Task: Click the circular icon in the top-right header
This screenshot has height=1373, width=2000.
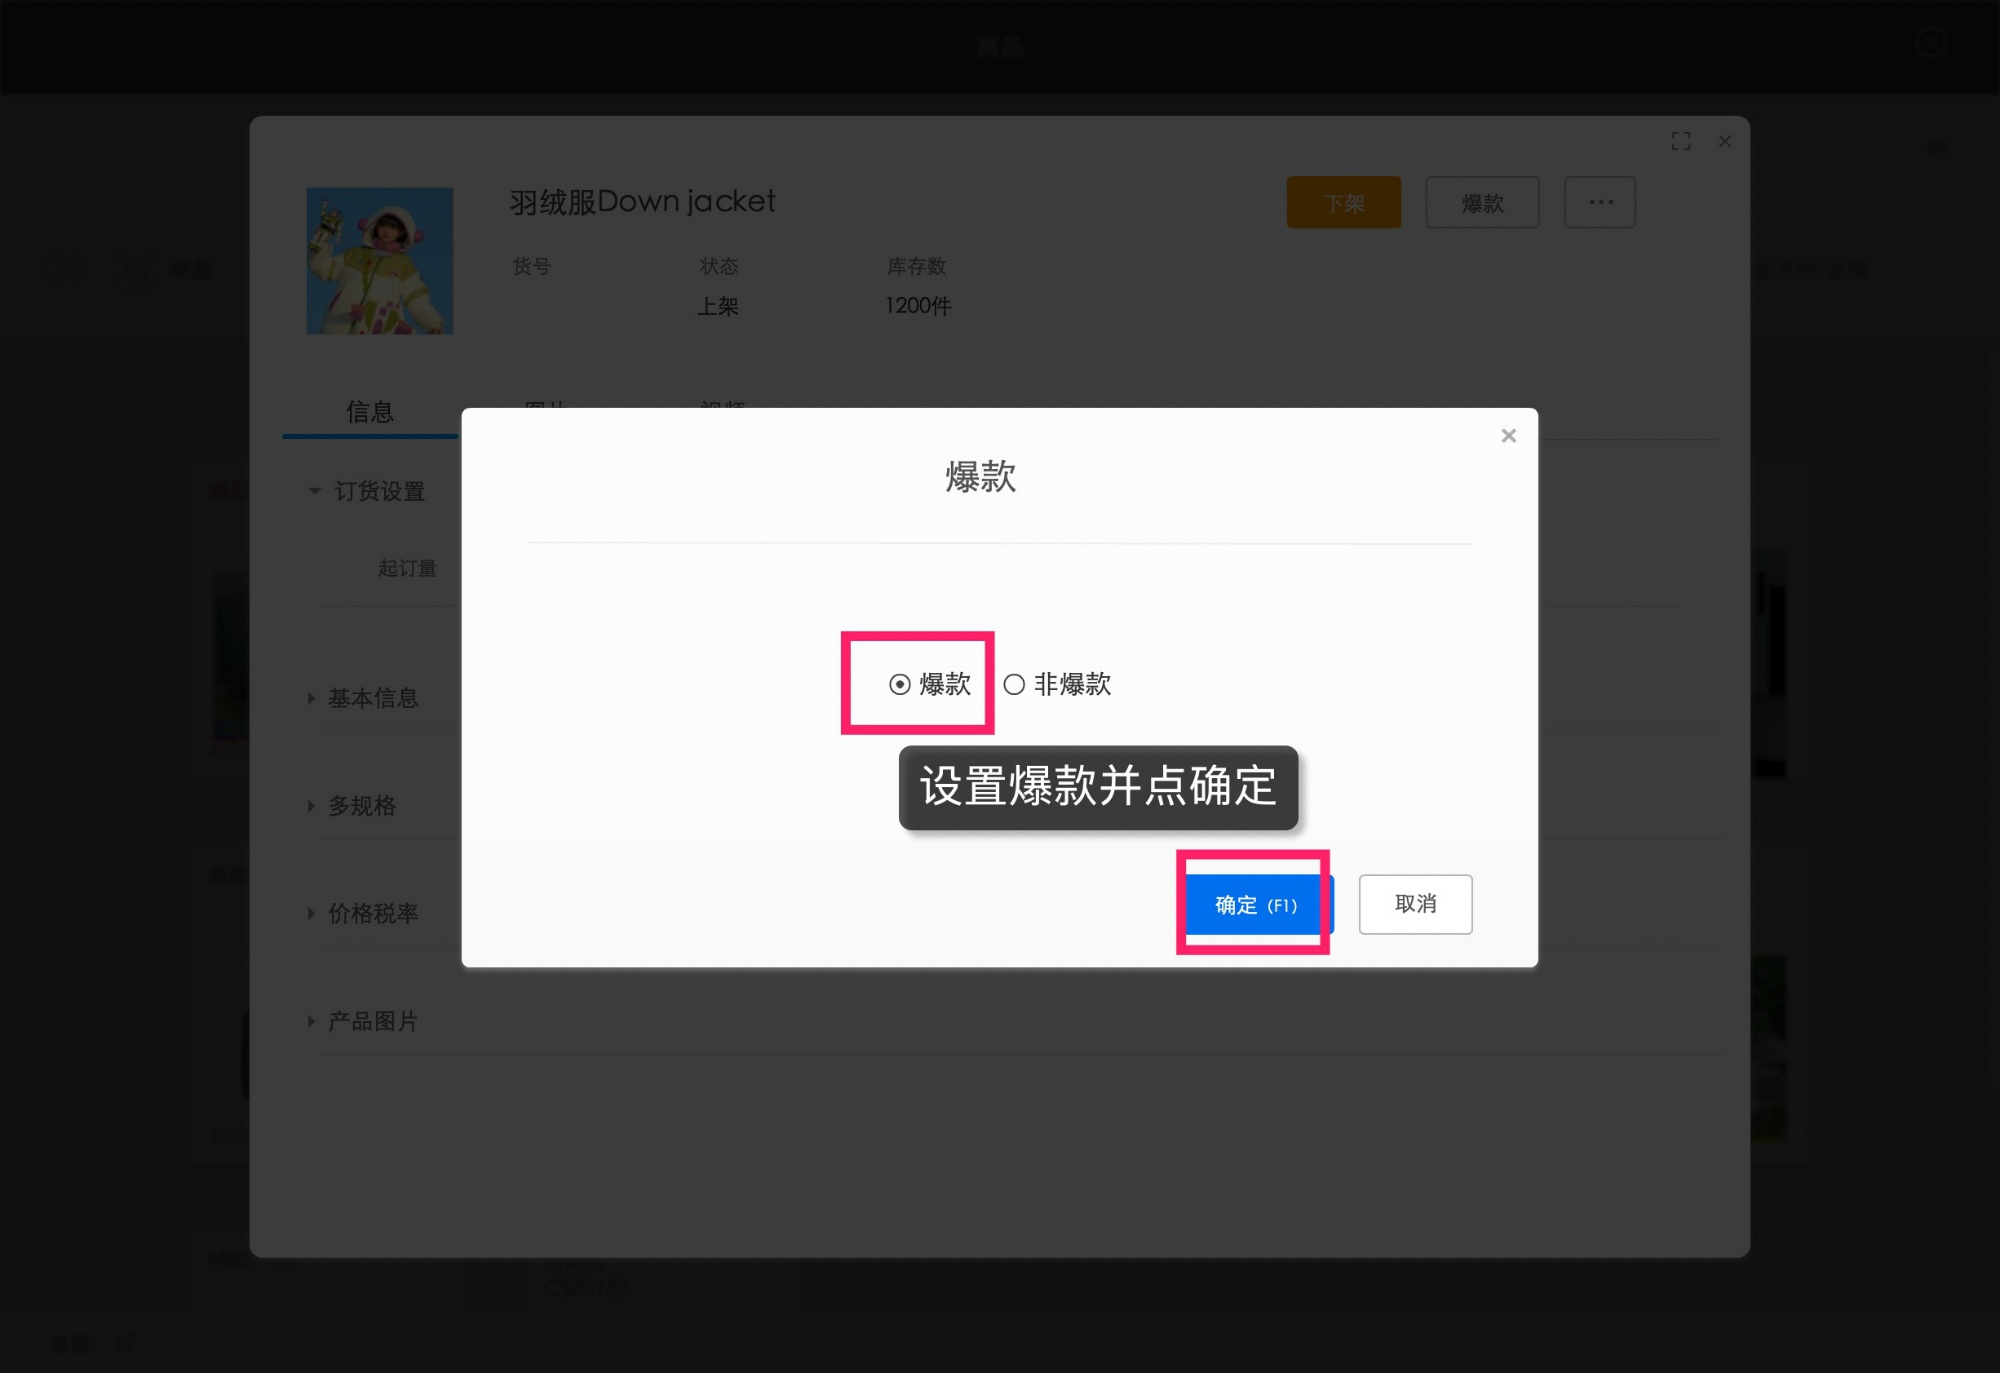Action: (x=1928, y=44)
